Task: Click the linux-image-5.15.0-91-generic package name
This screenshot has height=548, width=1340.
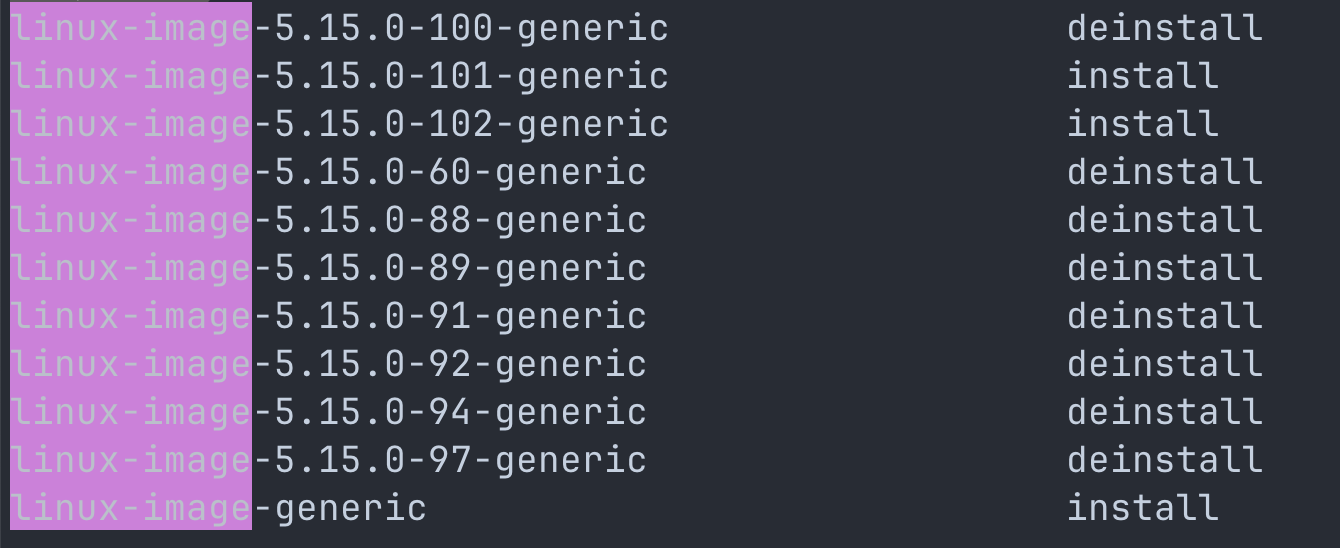Action: pos(328,316)
